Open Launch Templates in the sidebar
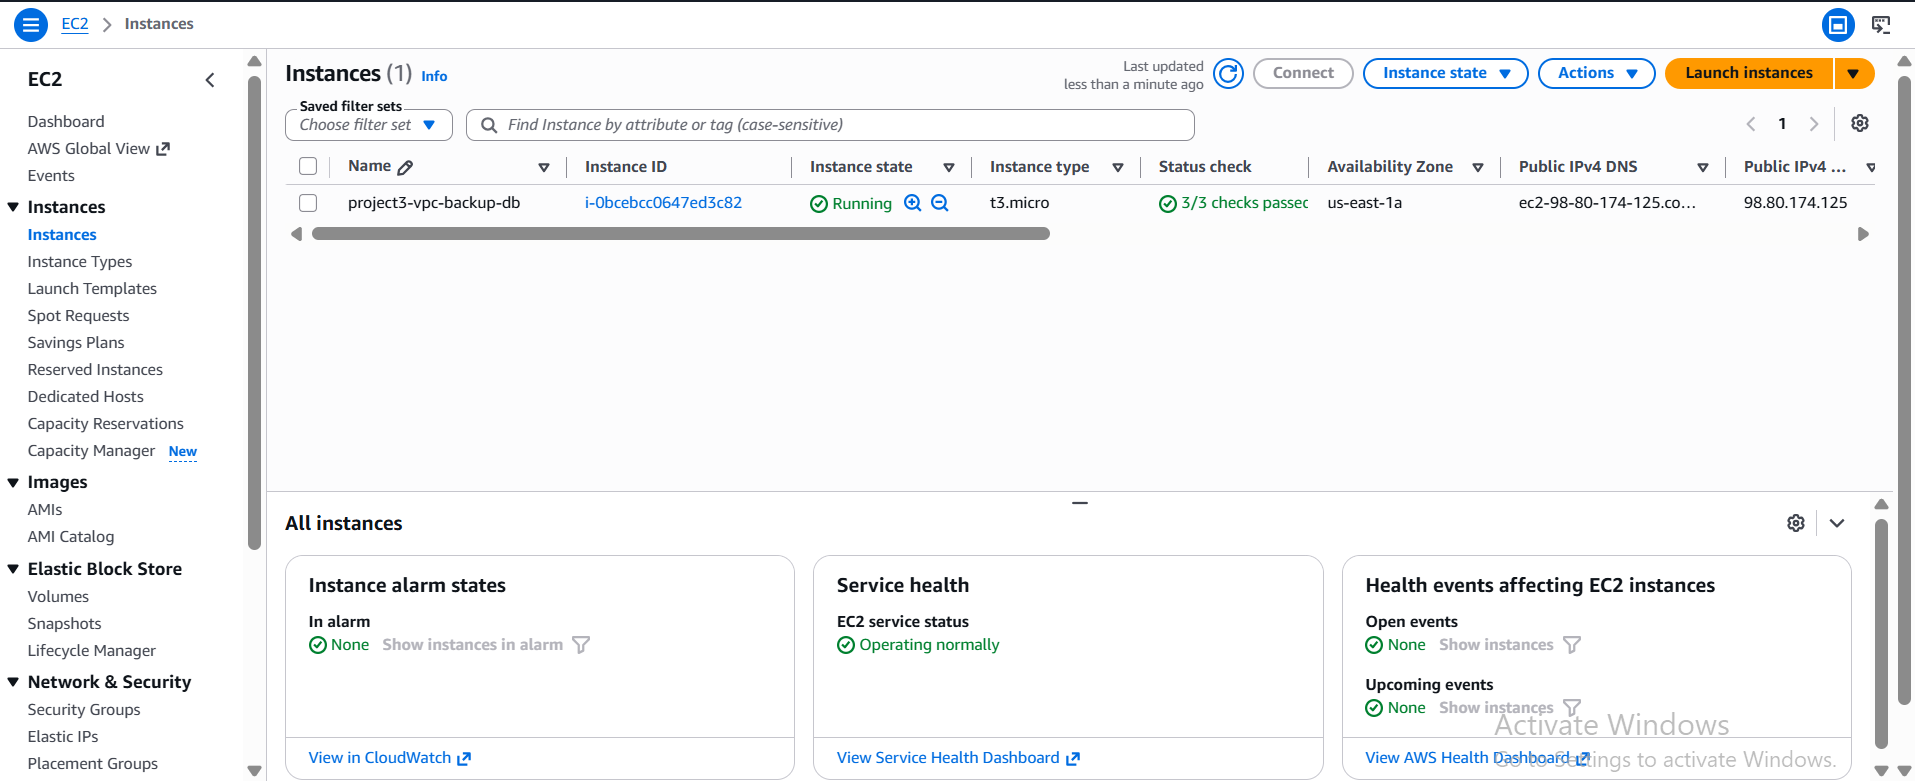Viewport: 1915px width, 781px height. pos(92,289)
